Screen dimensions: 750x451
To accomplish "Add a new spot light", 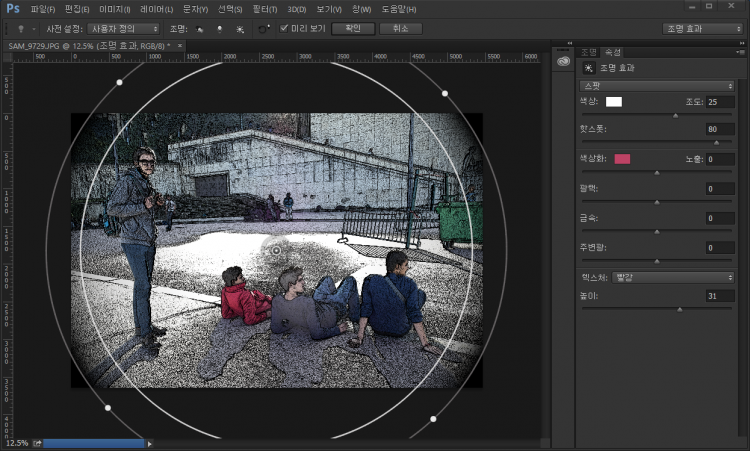I will pyautogui.click(x=197, y=29).
